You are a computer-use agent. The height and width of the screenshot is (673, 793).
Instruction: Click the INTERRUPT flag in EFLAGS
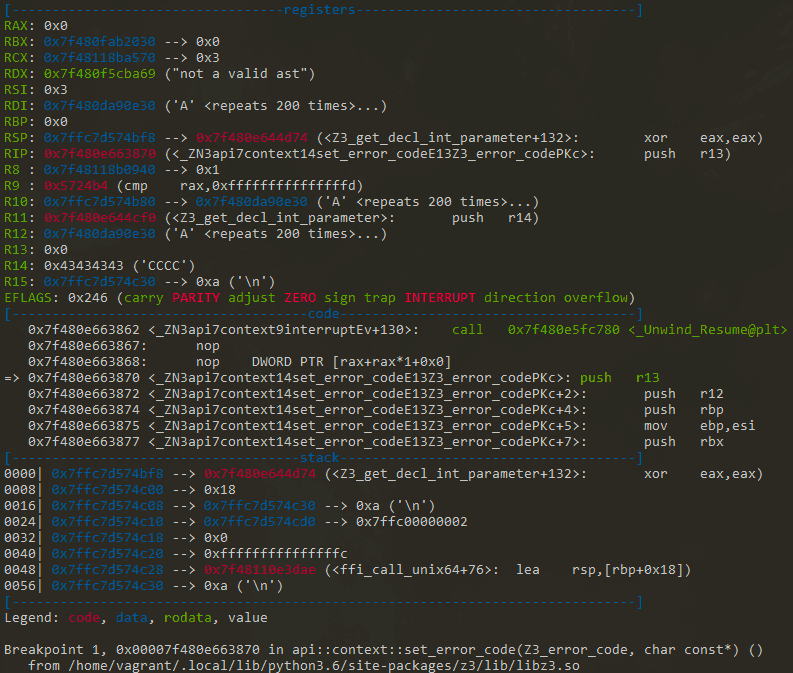tap(439, 298)
